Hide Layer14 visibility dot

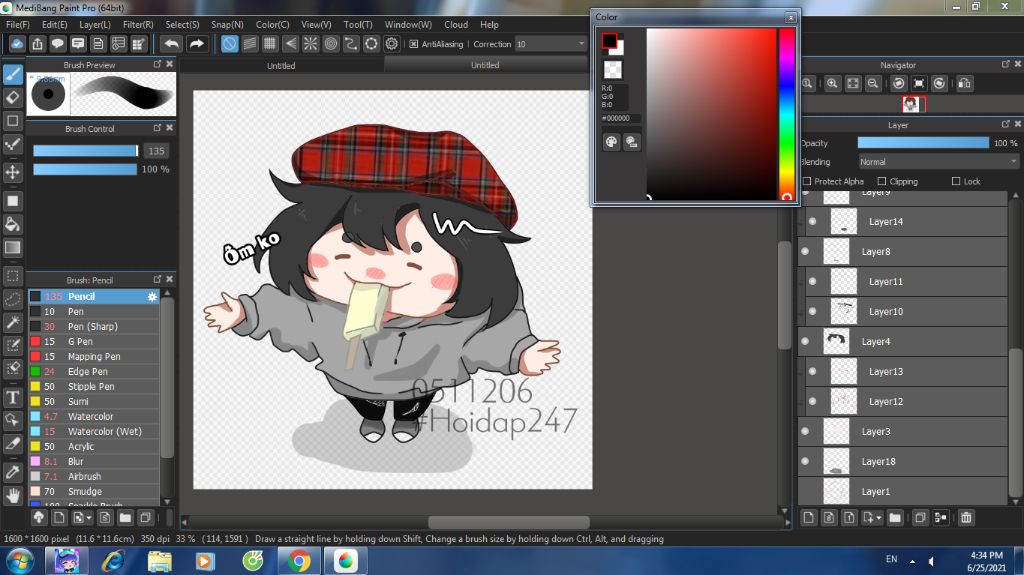click(x=812, y=222)
